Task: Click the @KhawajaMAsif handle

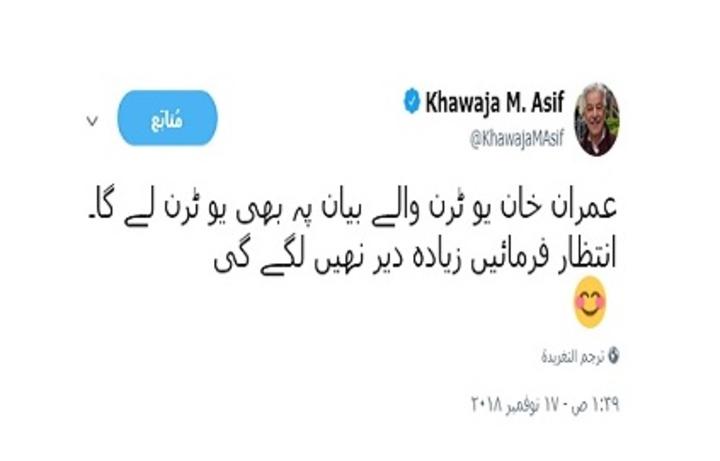Action: [x=517, y=138]
